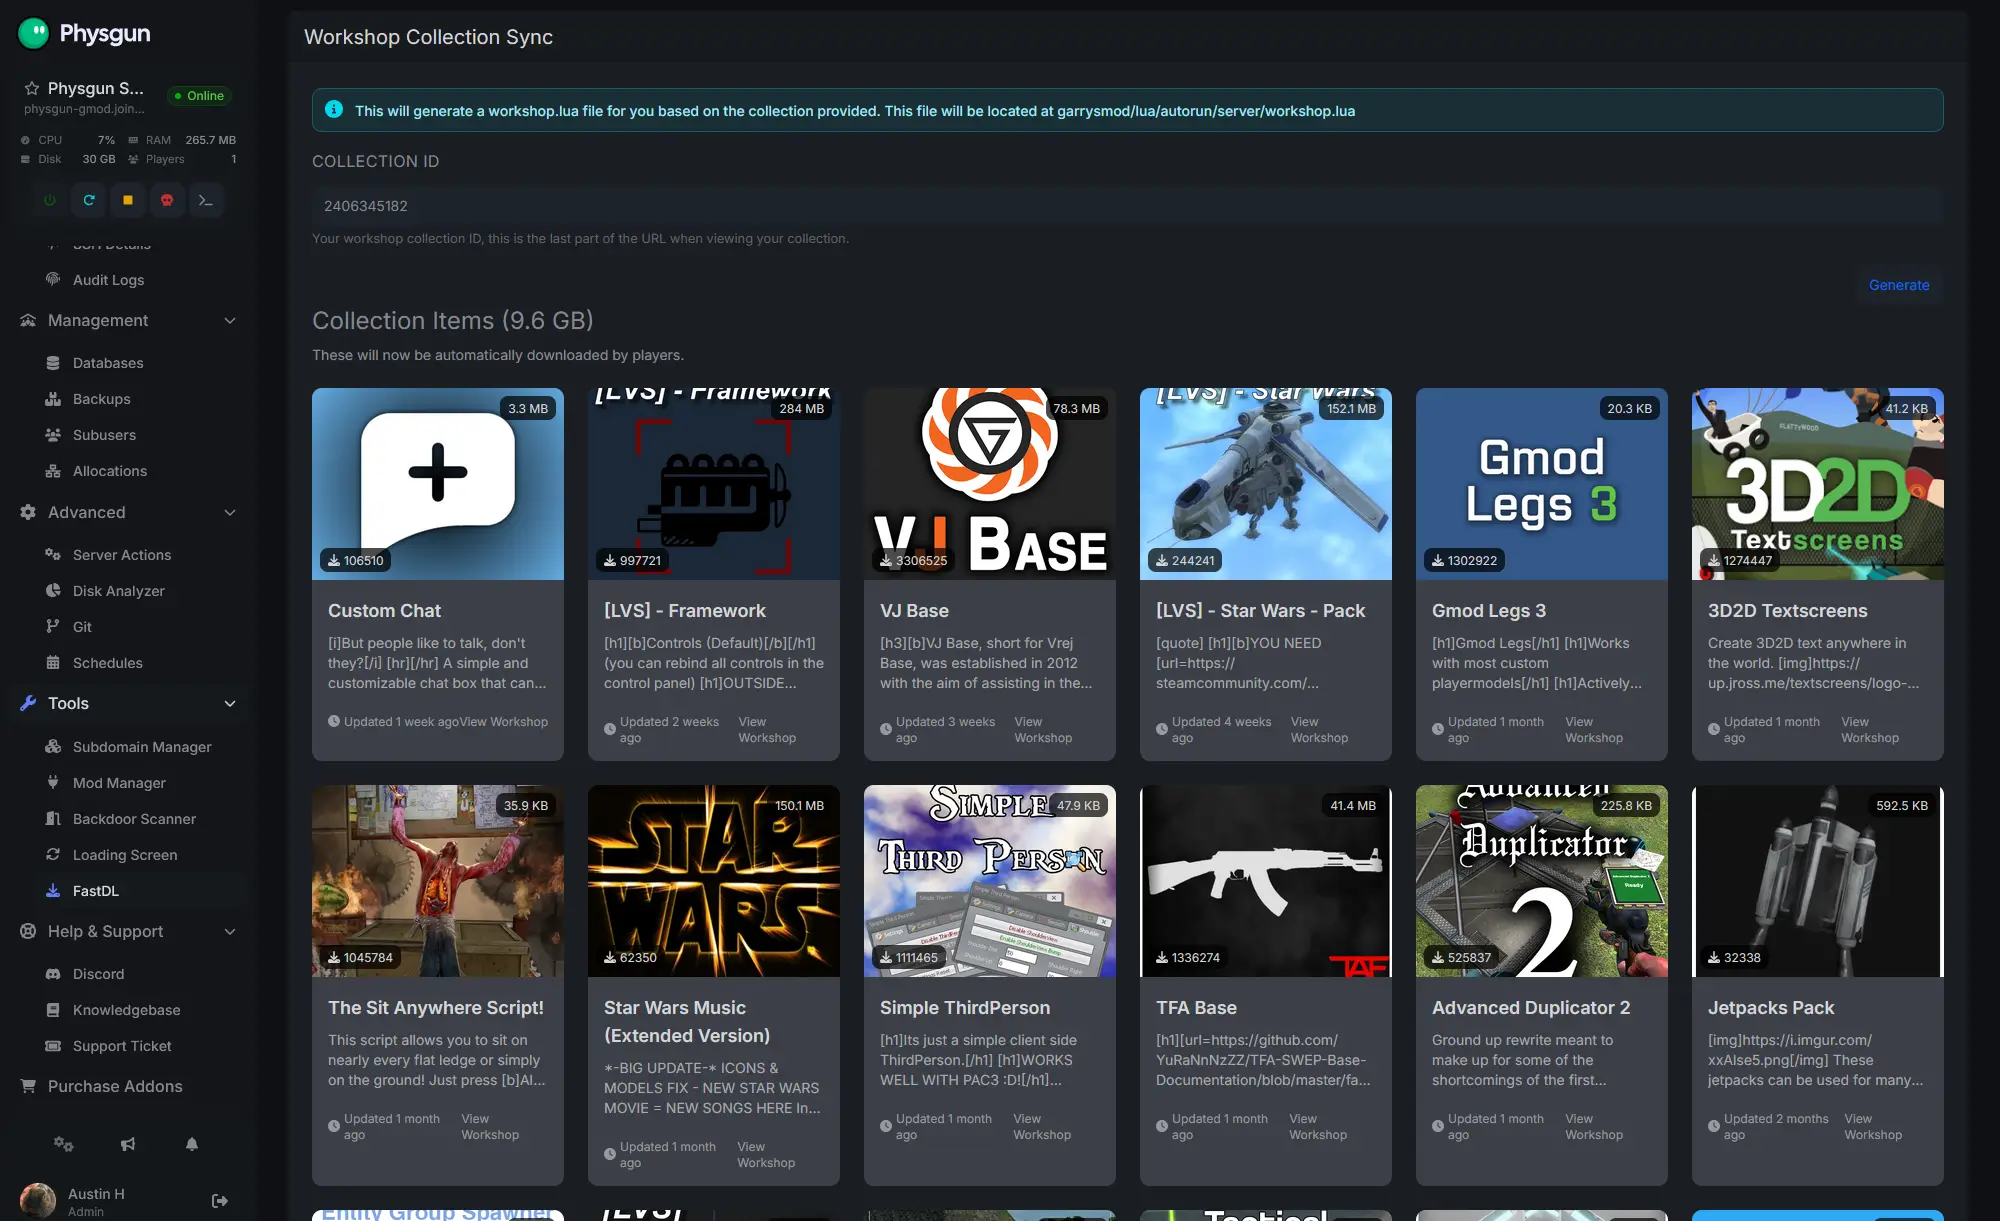Click the Backdoor Scanner icon
2000x1221 pixels.
[53, 818]
